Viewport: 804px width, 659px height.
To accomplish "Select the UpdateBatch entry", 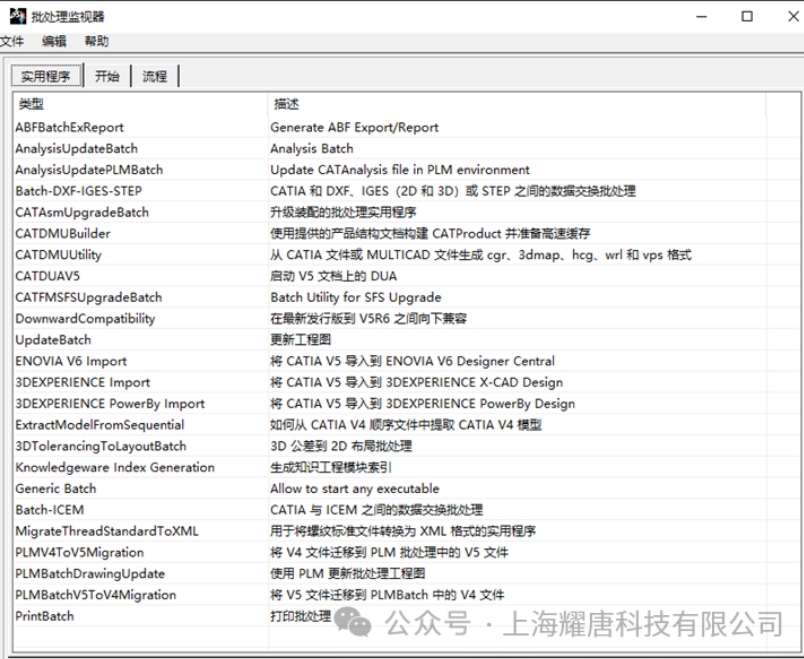I will (x=53, y=340).
